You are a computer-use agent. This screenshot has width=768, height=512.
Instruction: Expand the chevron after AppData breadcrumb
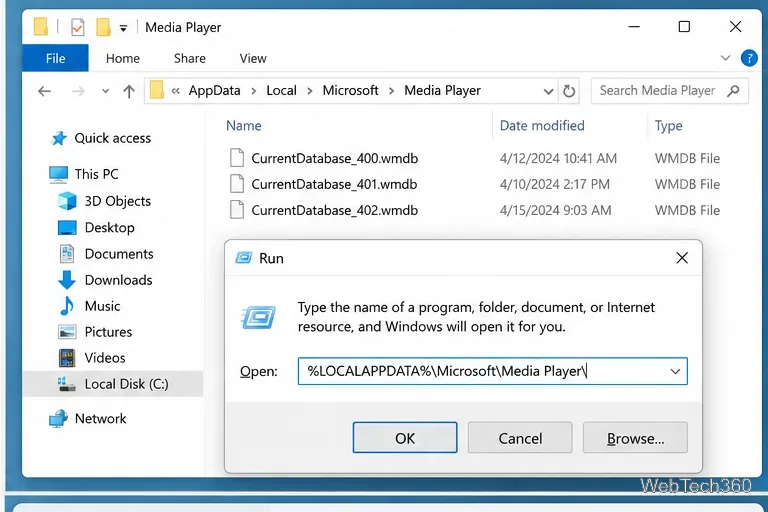254,91
